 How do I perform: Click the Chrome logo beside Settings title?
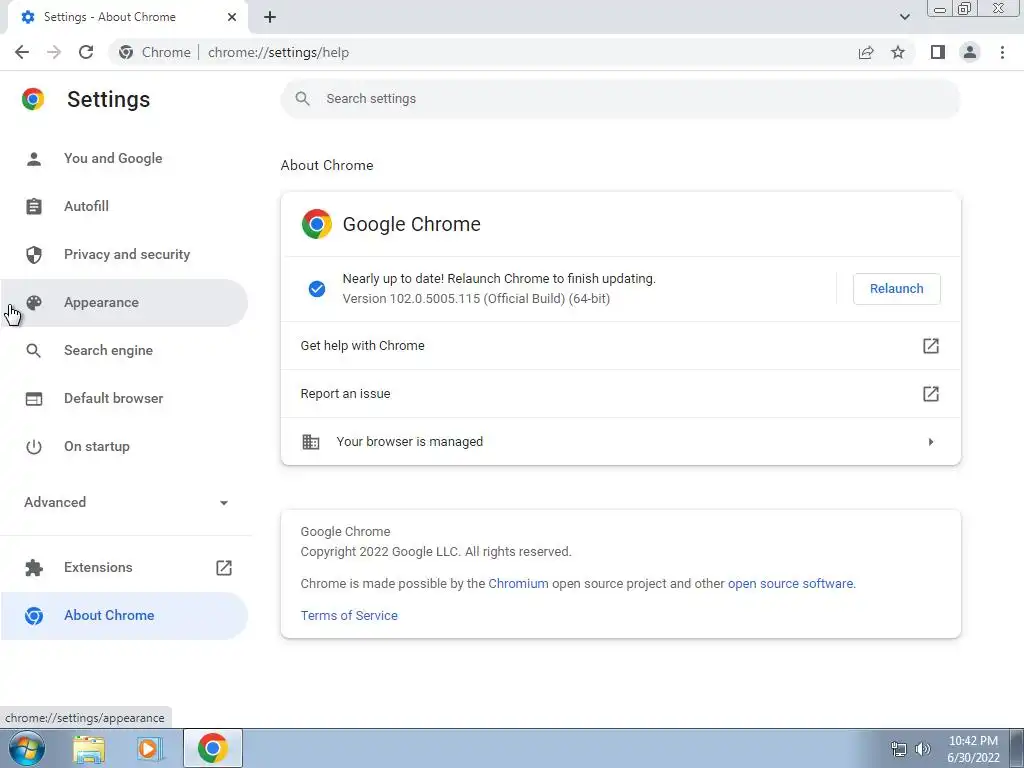pos(33,99)
